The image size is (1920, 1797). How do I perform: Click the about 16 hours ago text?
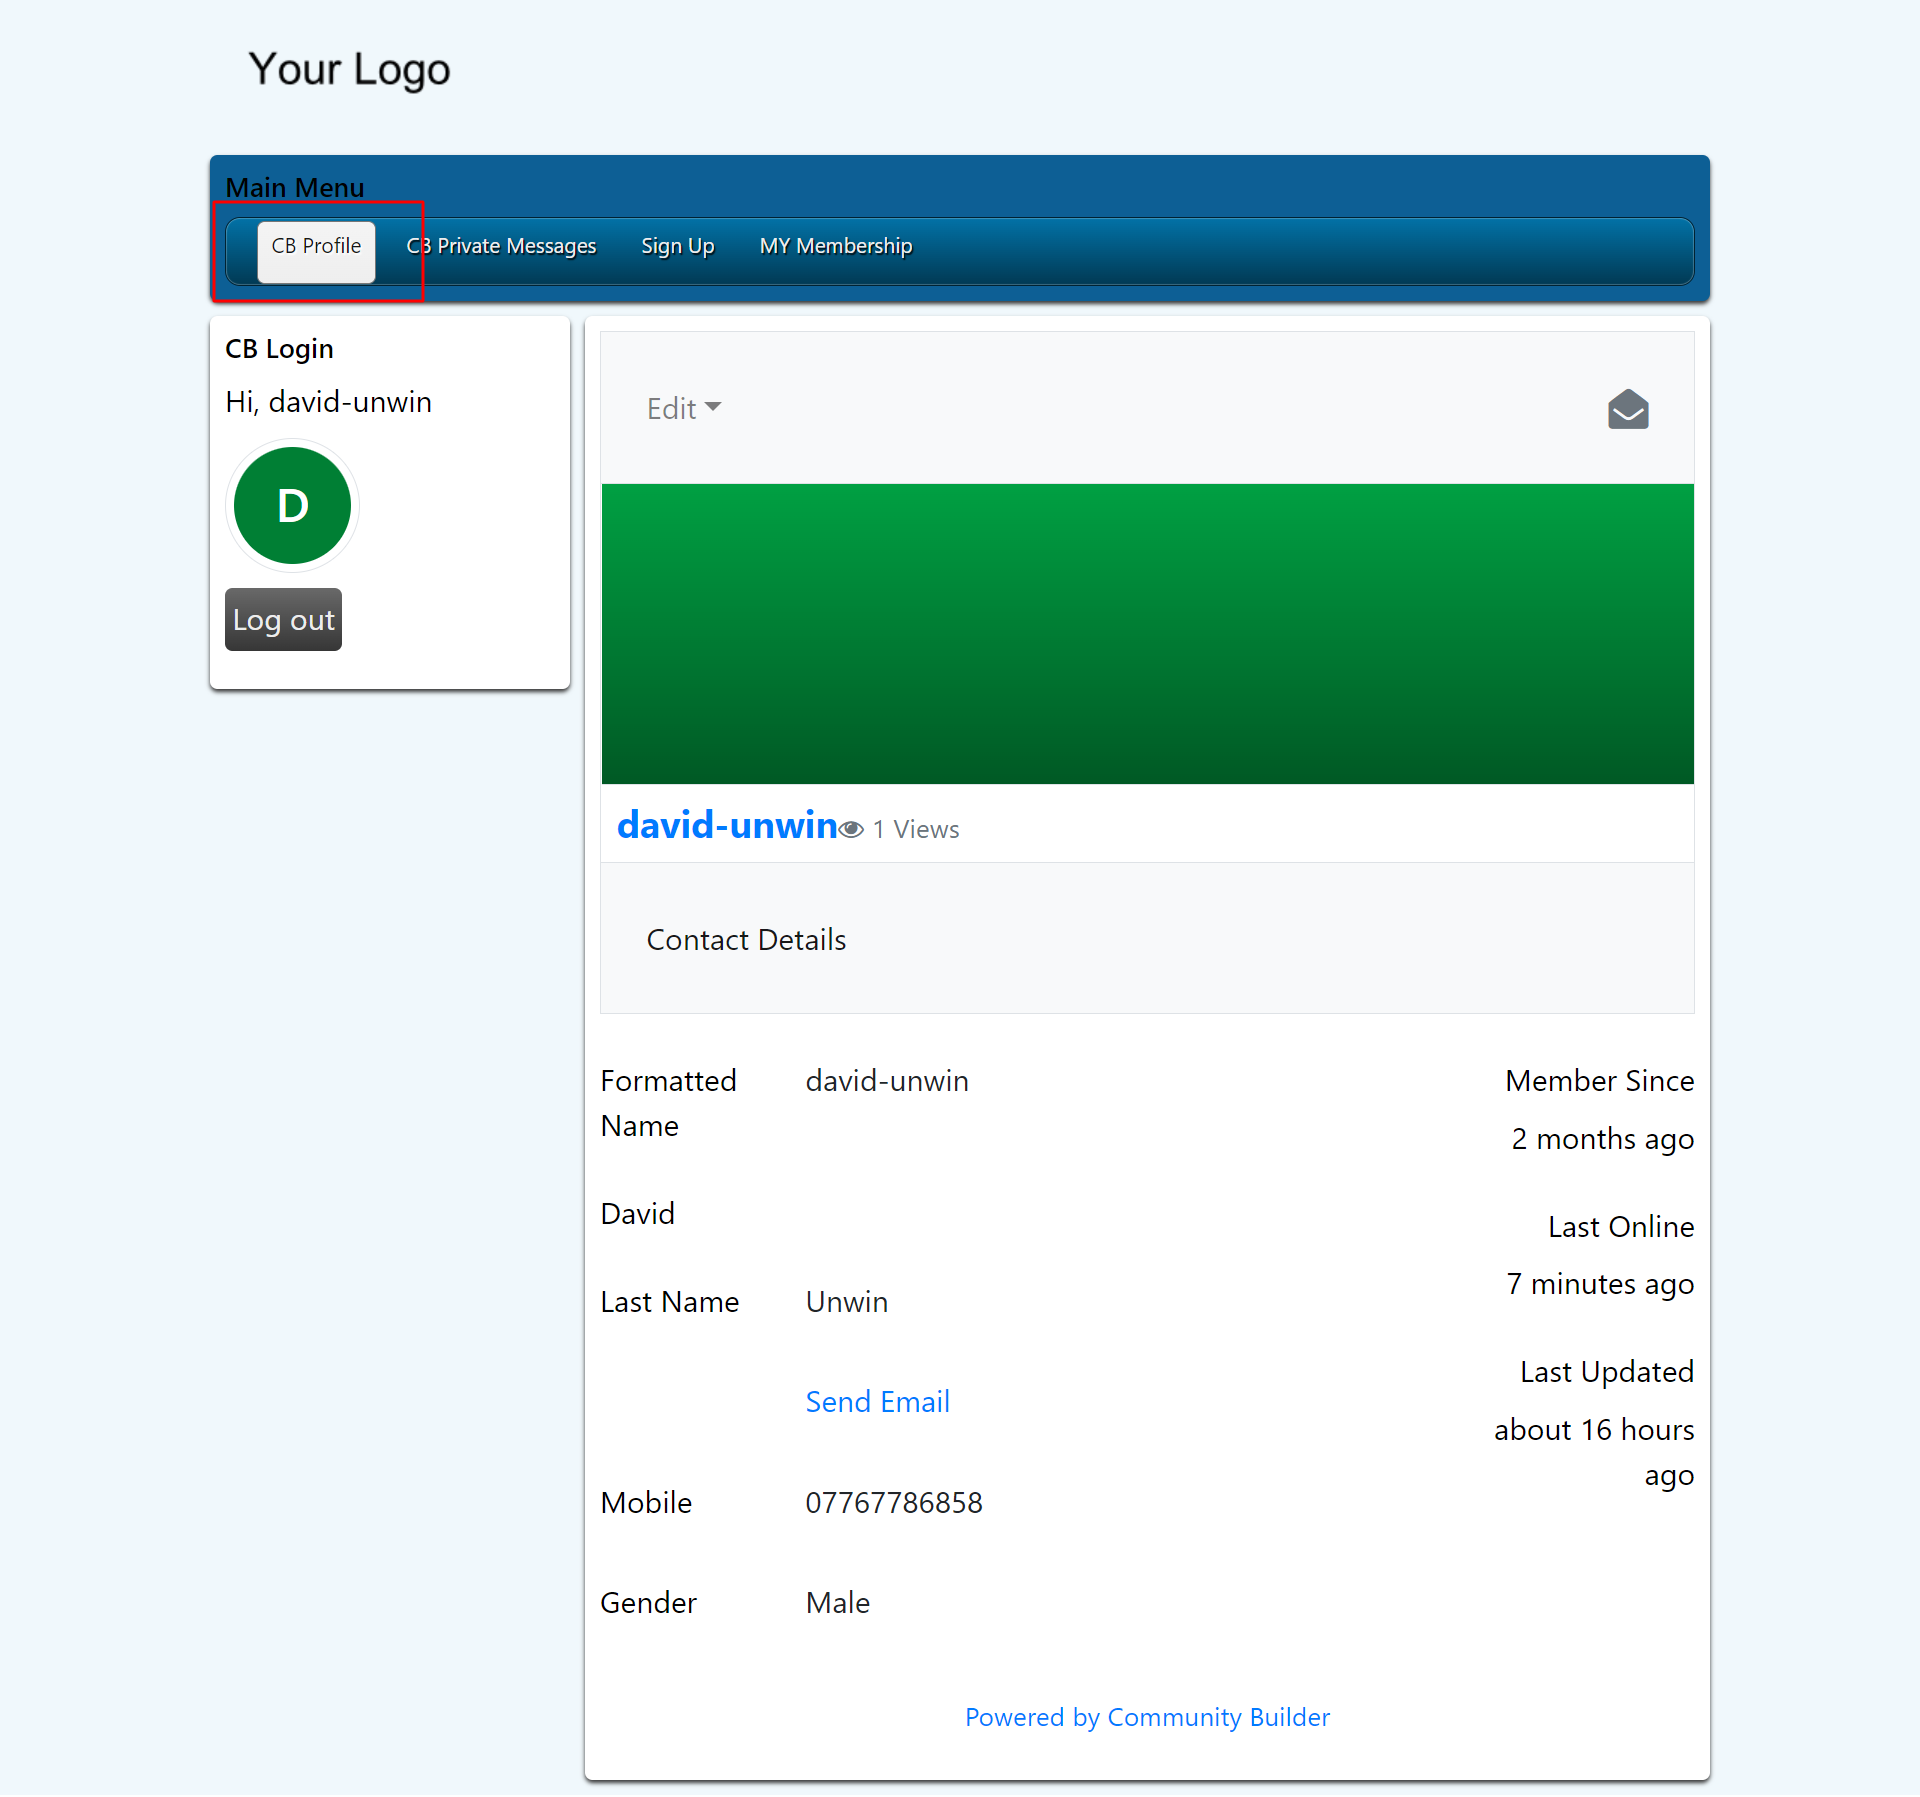click(1594, 1452)
